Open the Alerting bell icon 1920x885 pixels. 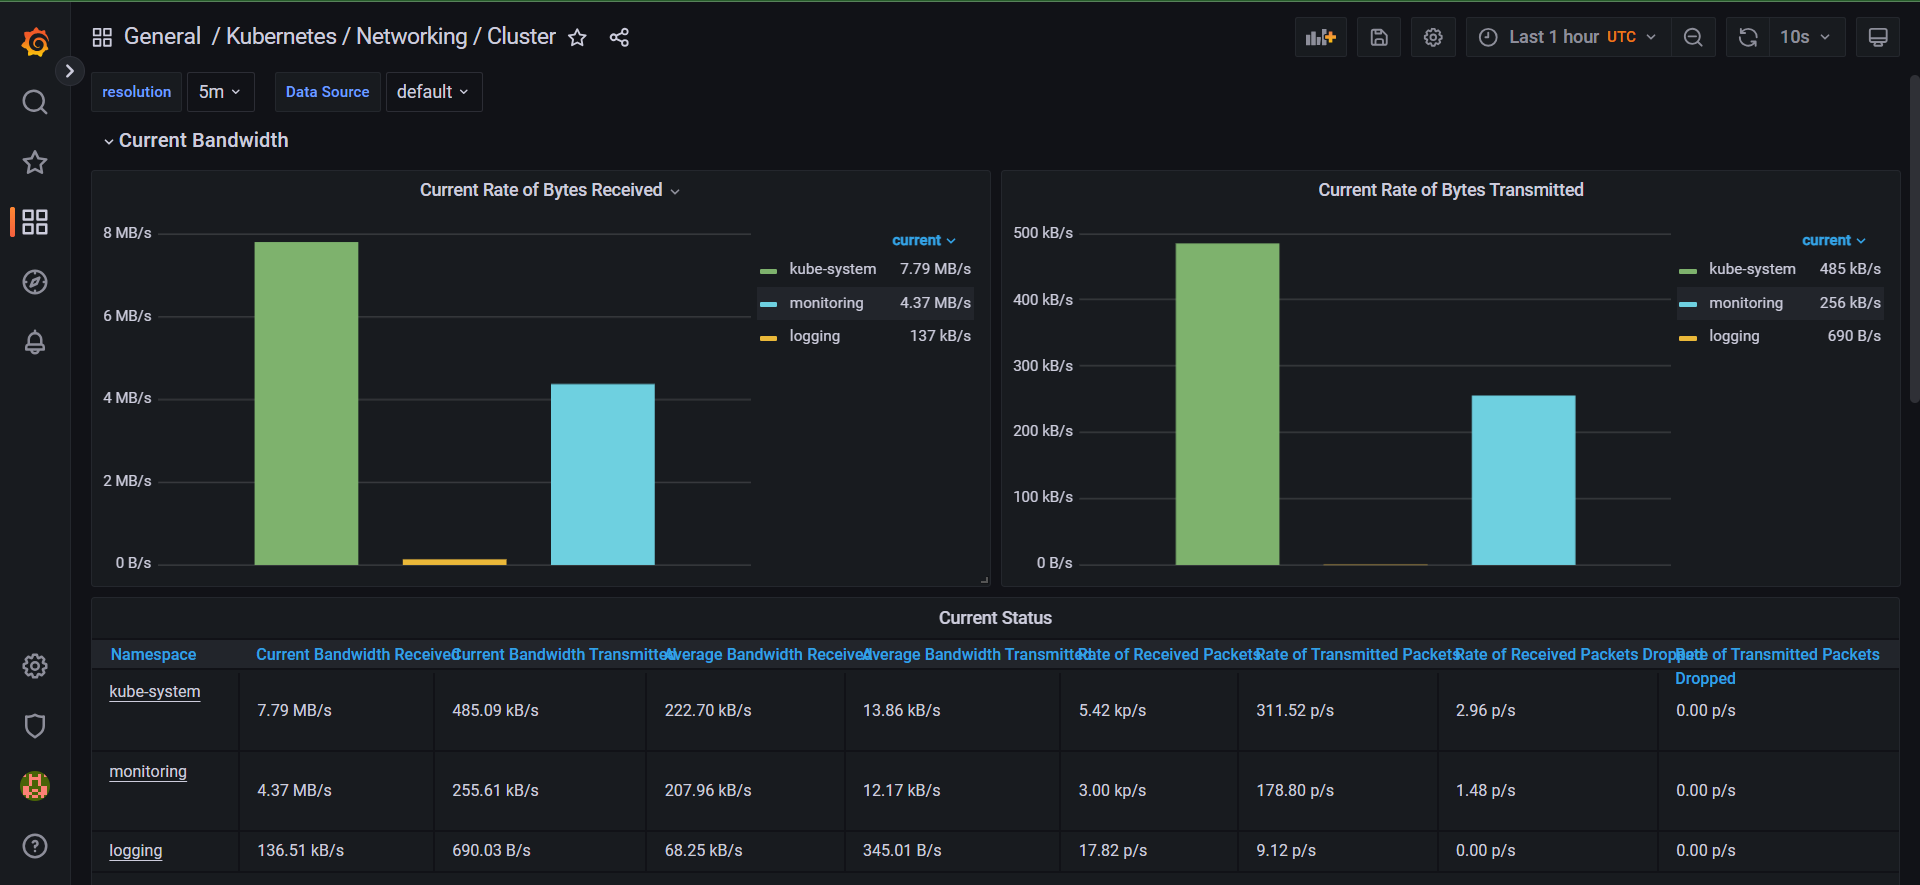tap(35, 342)
